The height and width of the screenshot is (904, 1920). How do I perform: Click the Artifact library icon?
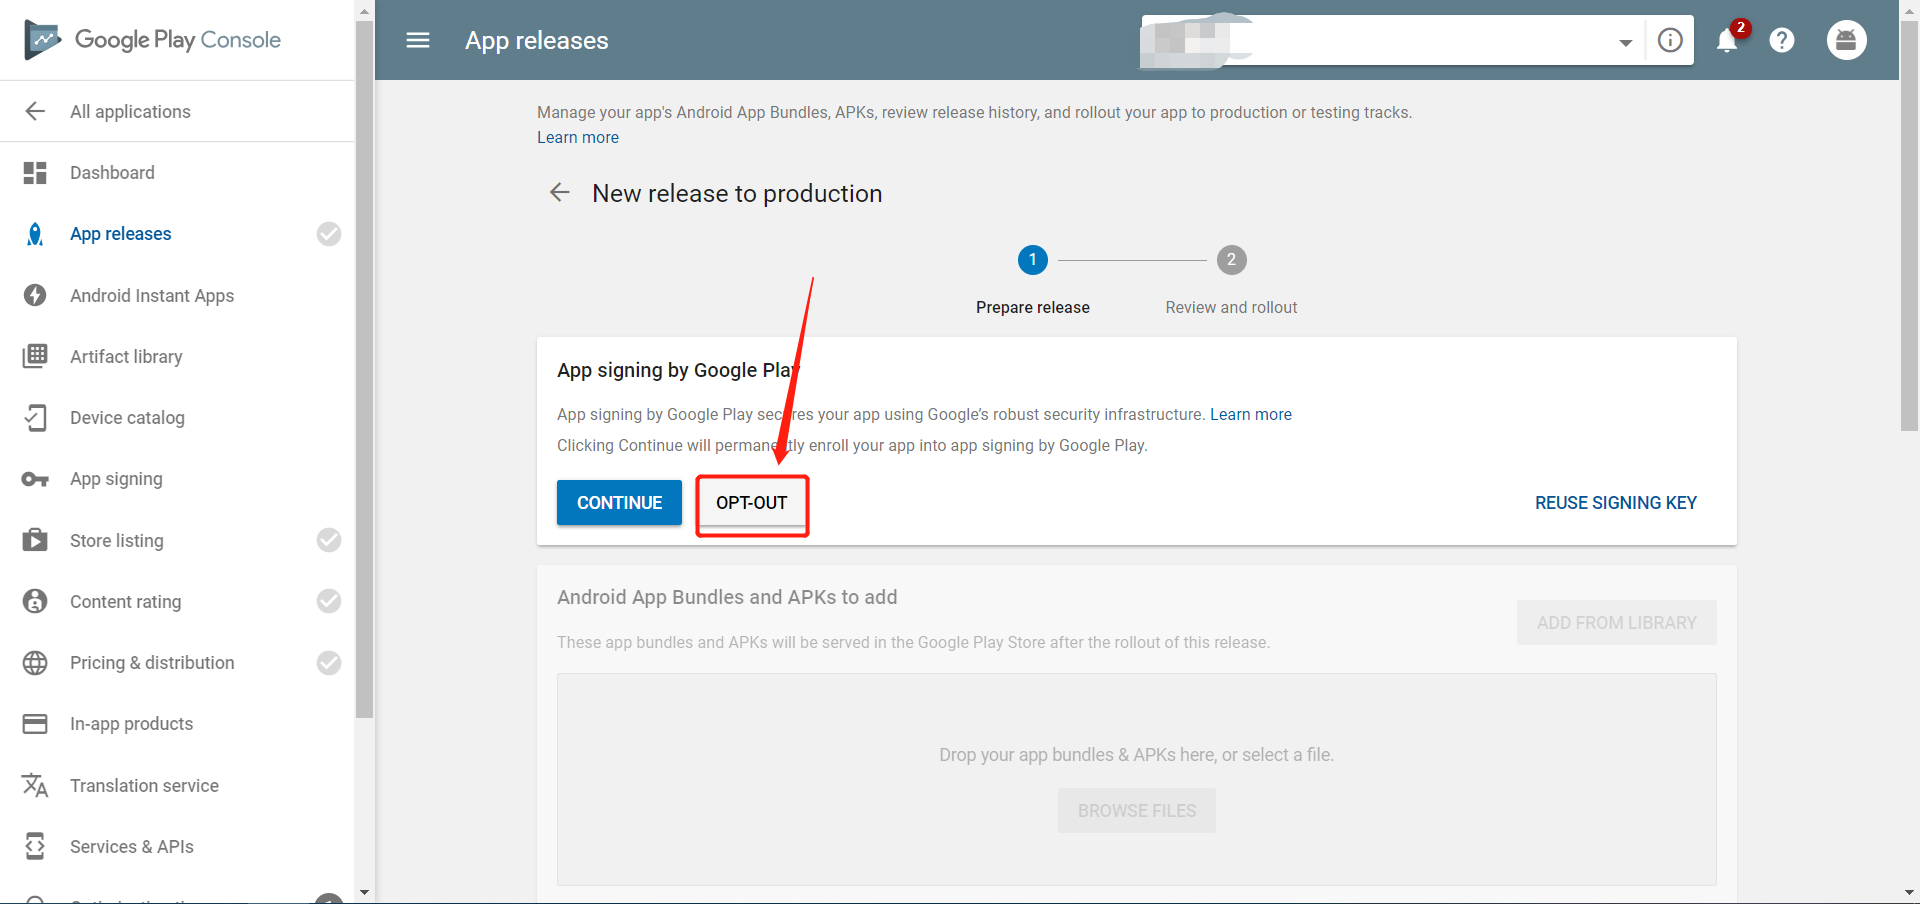35,356
